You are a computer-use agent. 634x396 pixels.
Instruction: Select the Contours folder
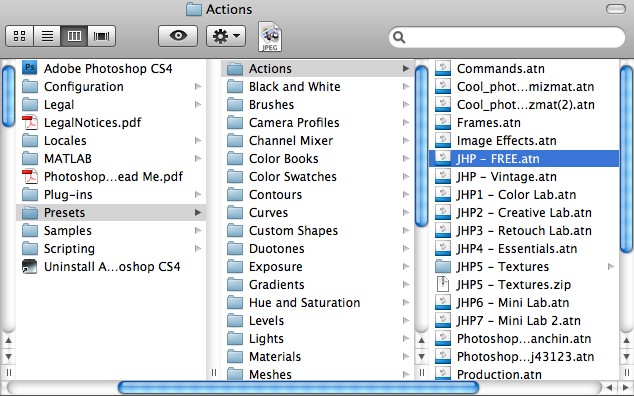point(317,195)
